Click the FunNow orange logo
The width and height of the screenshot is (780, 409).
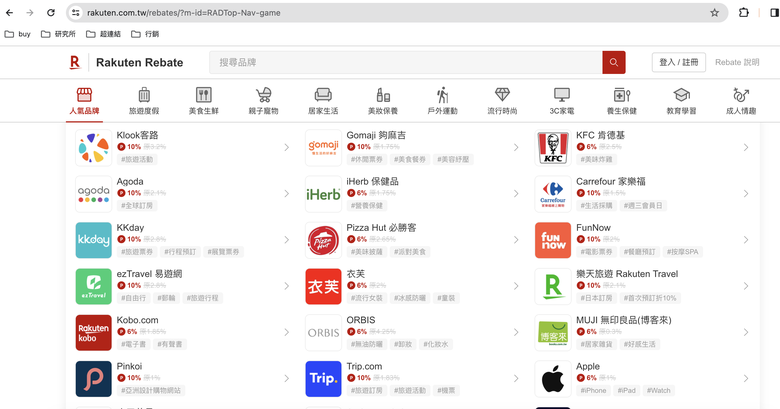(553, 240)
